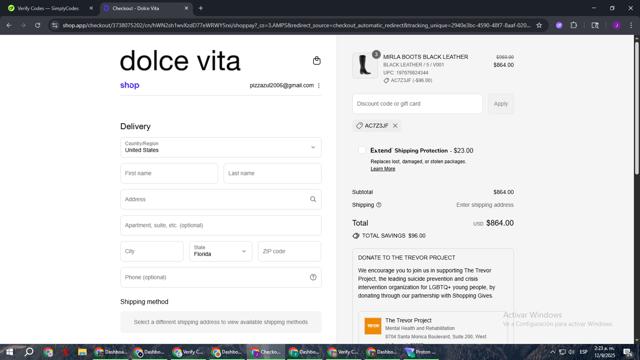Select the Checkout Dolce Vita tab

pos(145,8)
